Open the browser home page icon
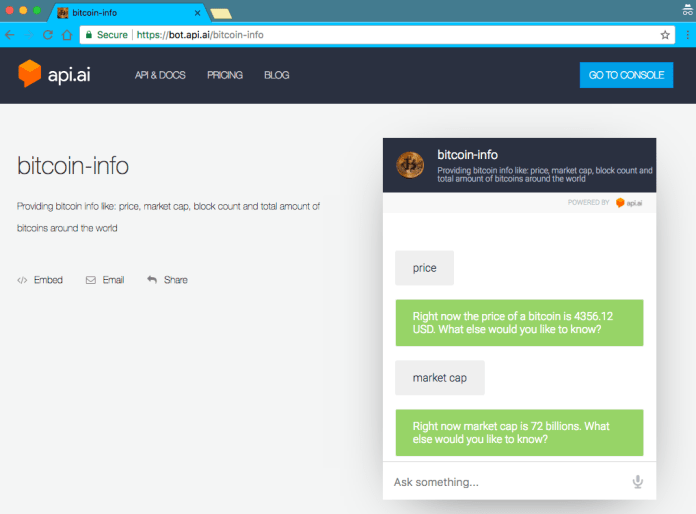The height and width of the screenshot is (514, 696). pyautogui.click(x=66, y=34)
